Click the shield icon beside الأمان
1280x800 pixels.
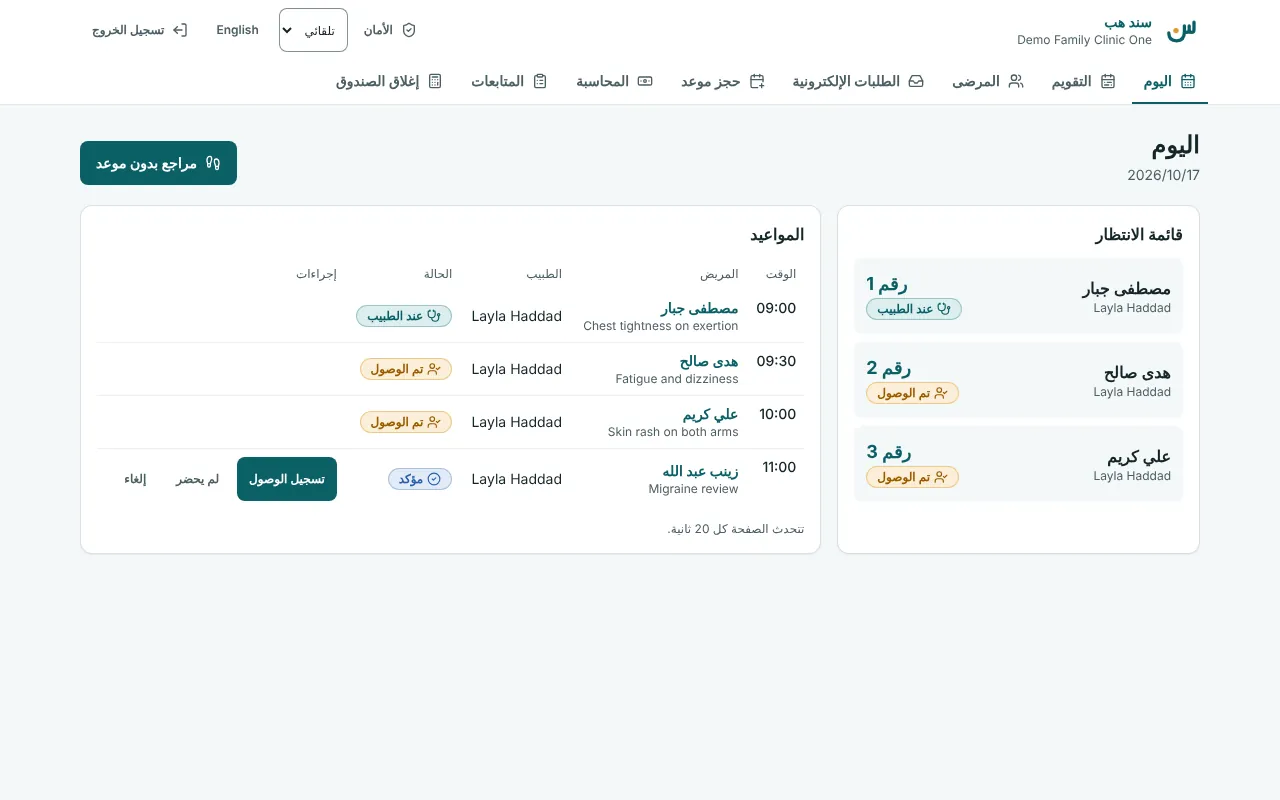point(409,30)
